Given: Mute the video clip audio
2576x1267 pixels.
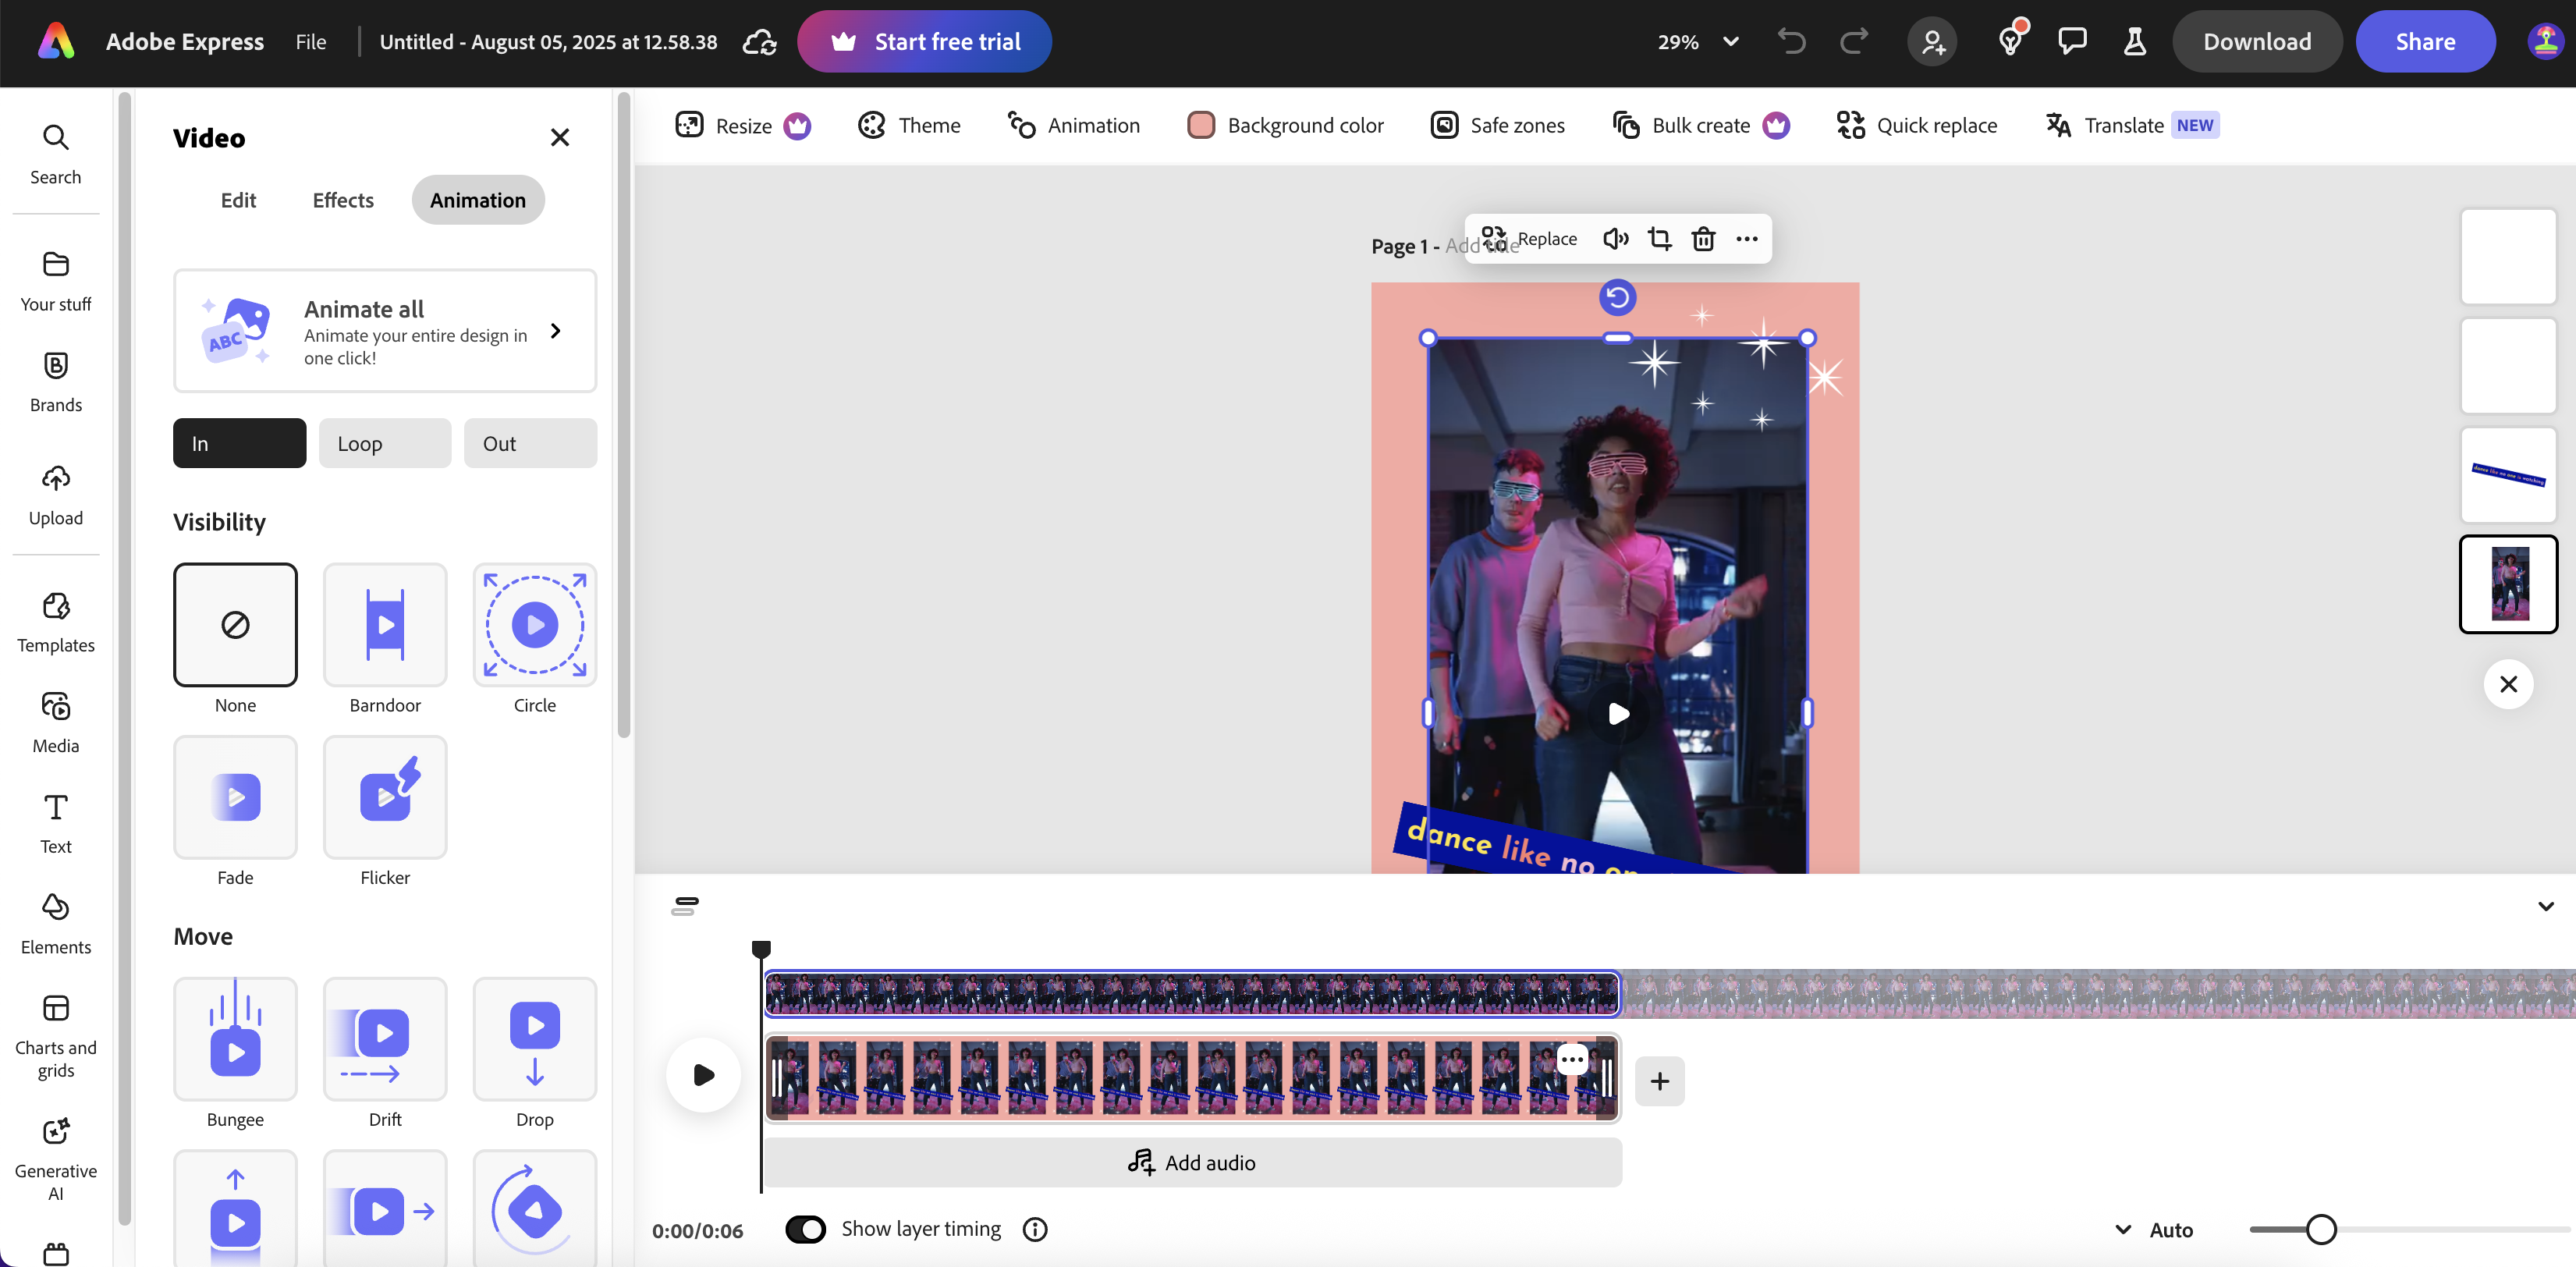Looking at the screenshot, I should [x=1615, y=239].
